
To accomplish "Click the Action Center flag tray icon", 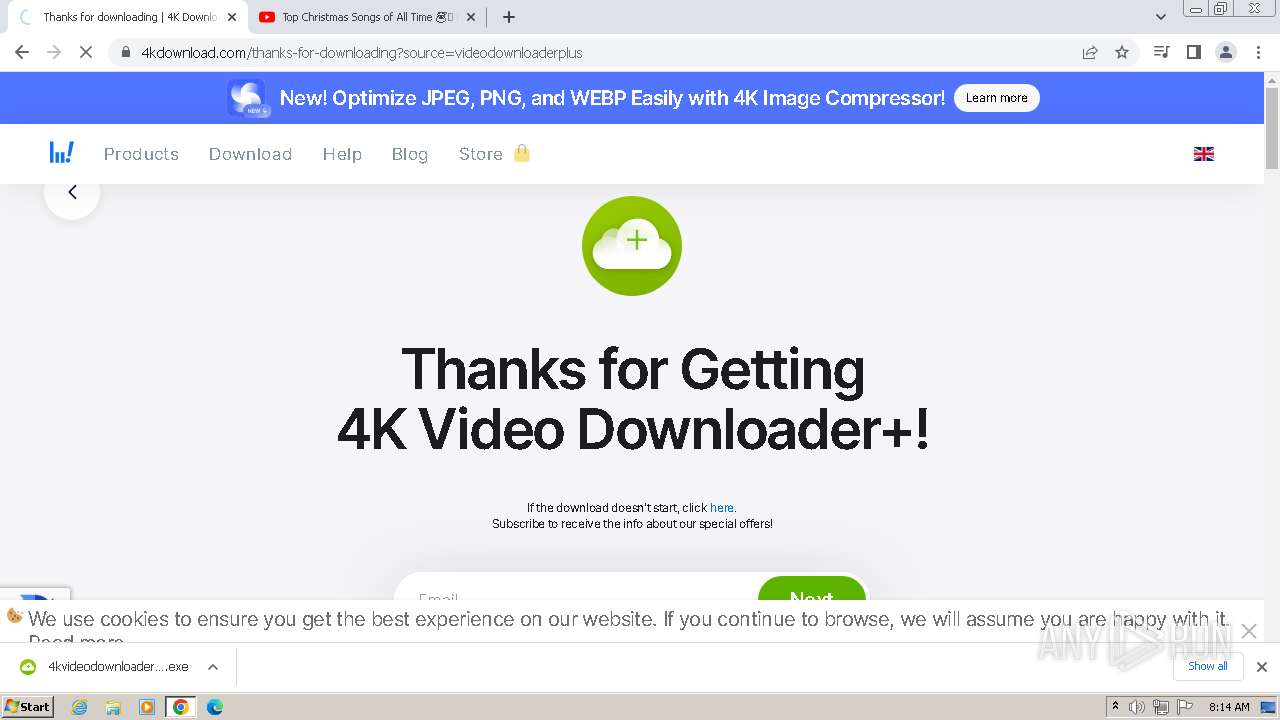I will click(x=1185, y=707).
